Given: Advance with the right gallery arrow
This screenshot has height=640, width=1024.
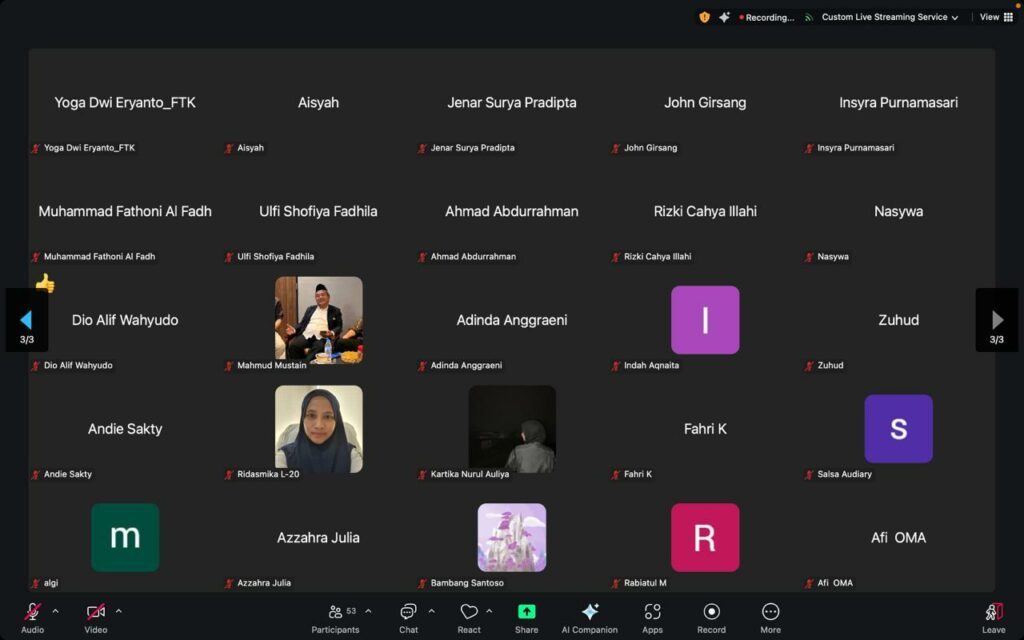Looking at the screenshot, I should [x=997, y=320].
